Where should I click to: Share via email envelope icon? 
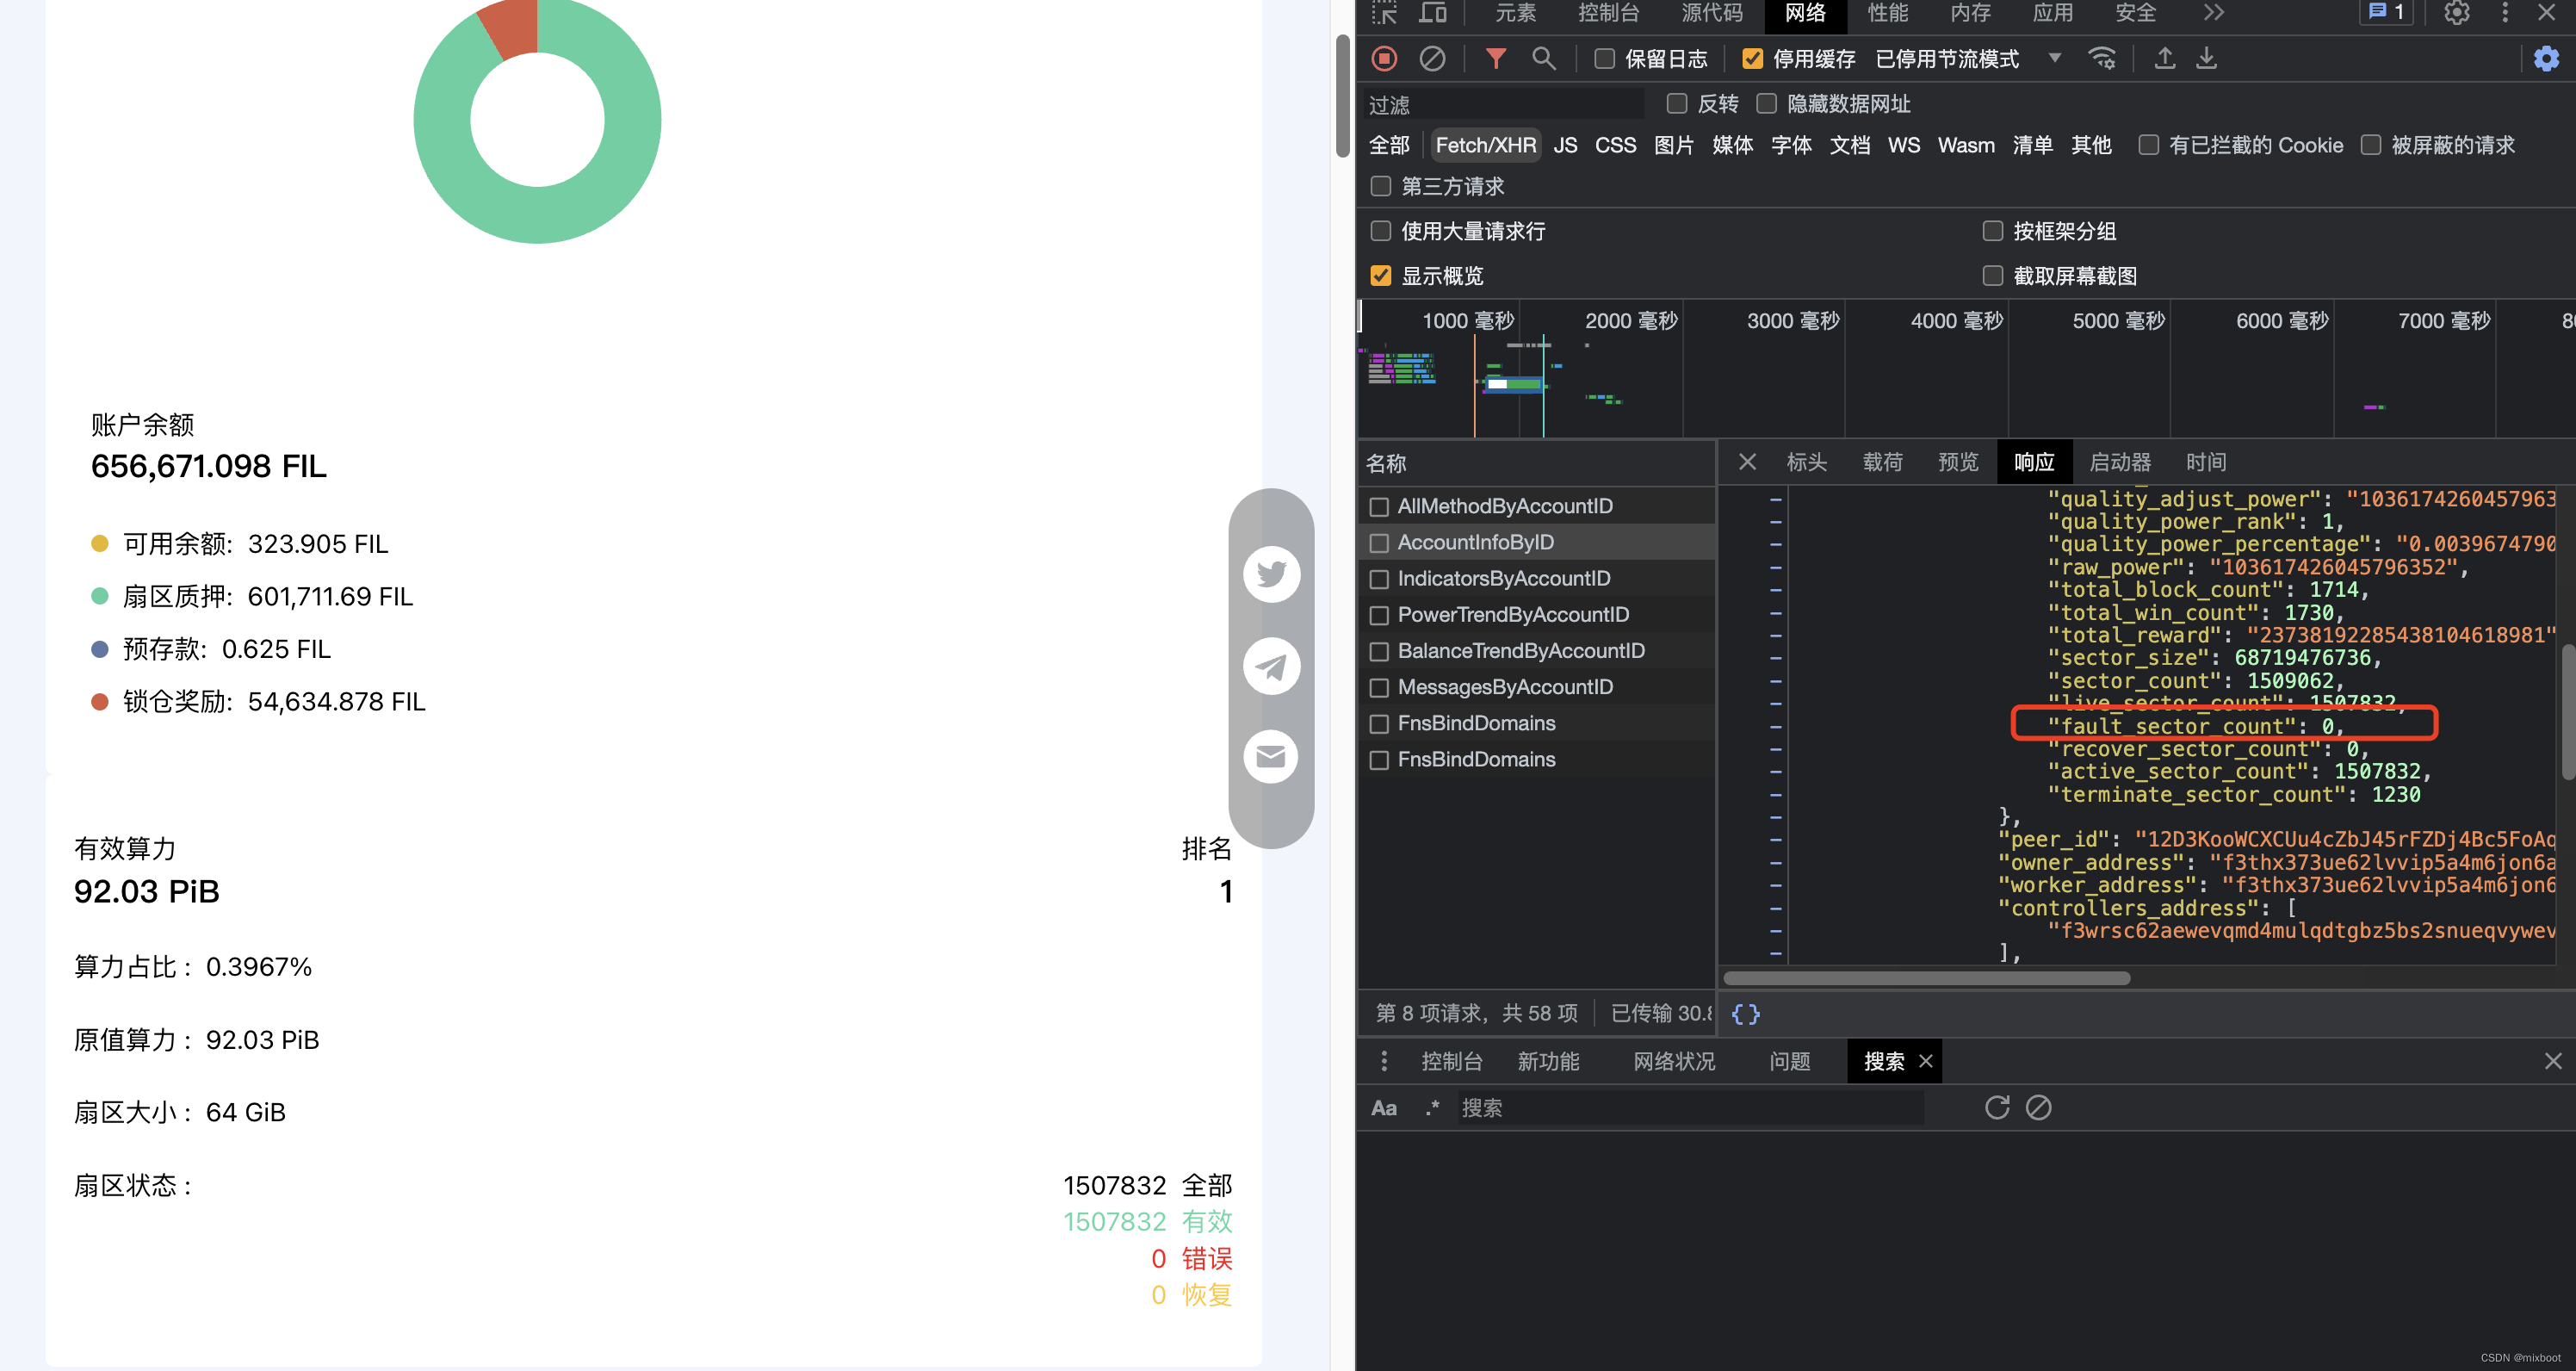(1271, 756)
